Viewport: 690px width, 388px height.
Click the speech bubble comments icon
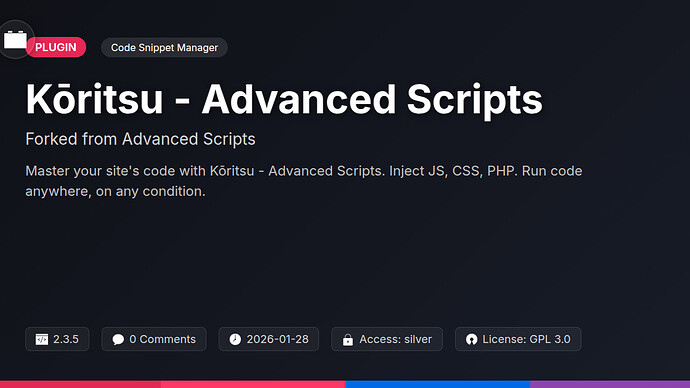click(118, 339)
